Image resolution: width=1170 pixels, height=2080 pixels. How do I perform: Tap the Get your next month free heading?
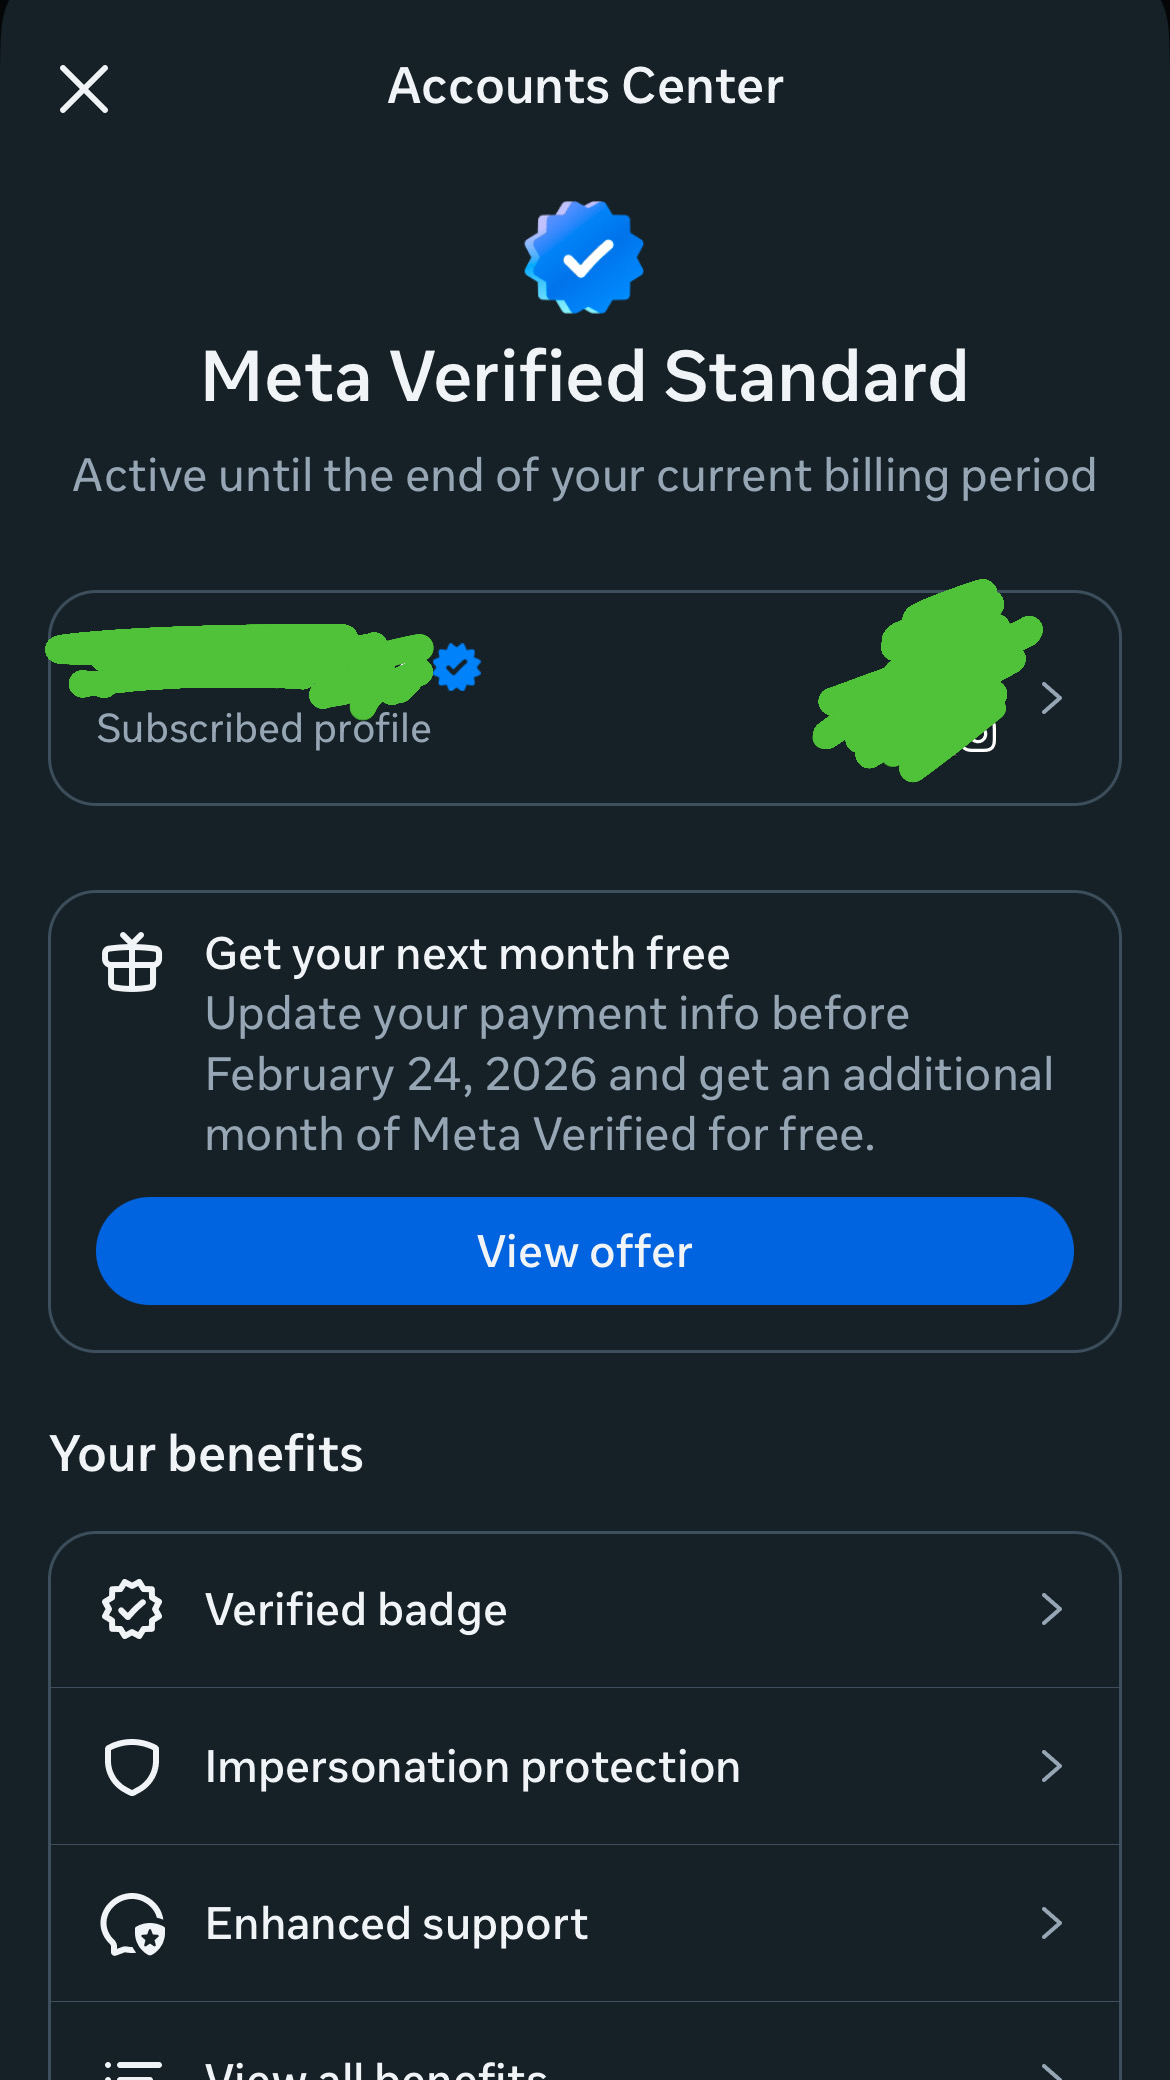point(467,954)
